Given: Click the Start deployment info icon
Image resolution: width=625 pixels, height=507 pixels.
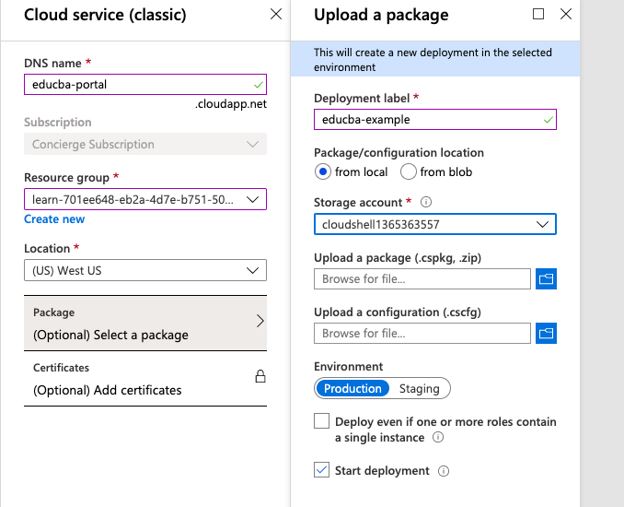Looking at the screenshot, I should [x=444, y=471].
